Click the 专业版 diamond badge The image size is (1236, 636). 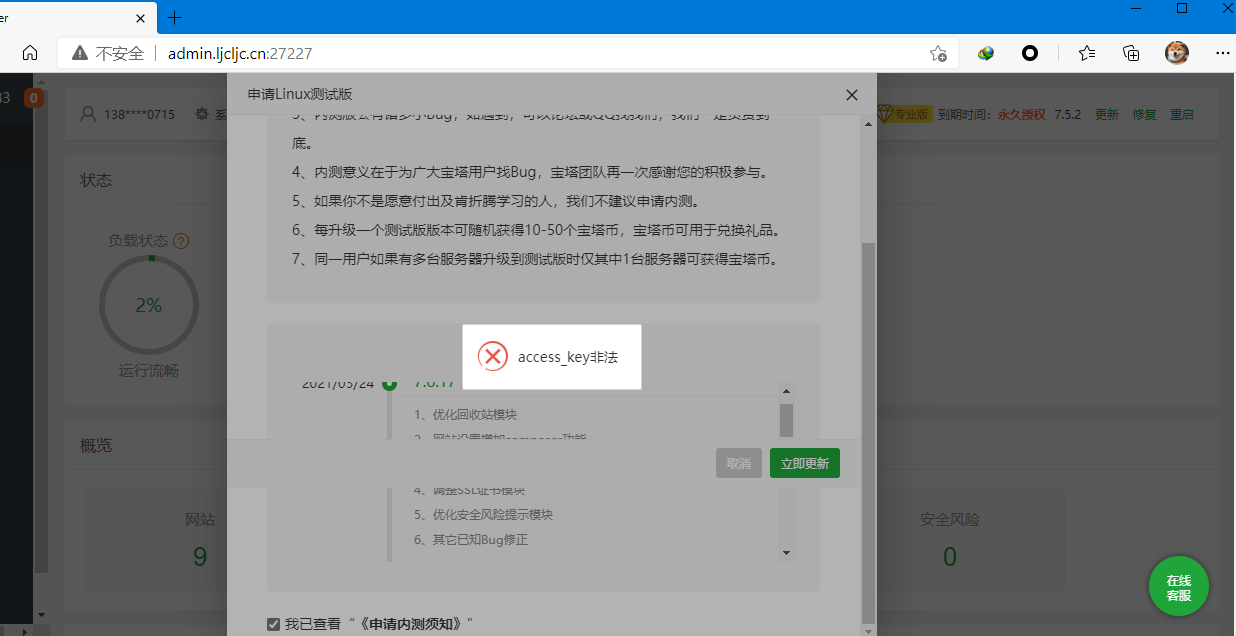click(905, 114)
